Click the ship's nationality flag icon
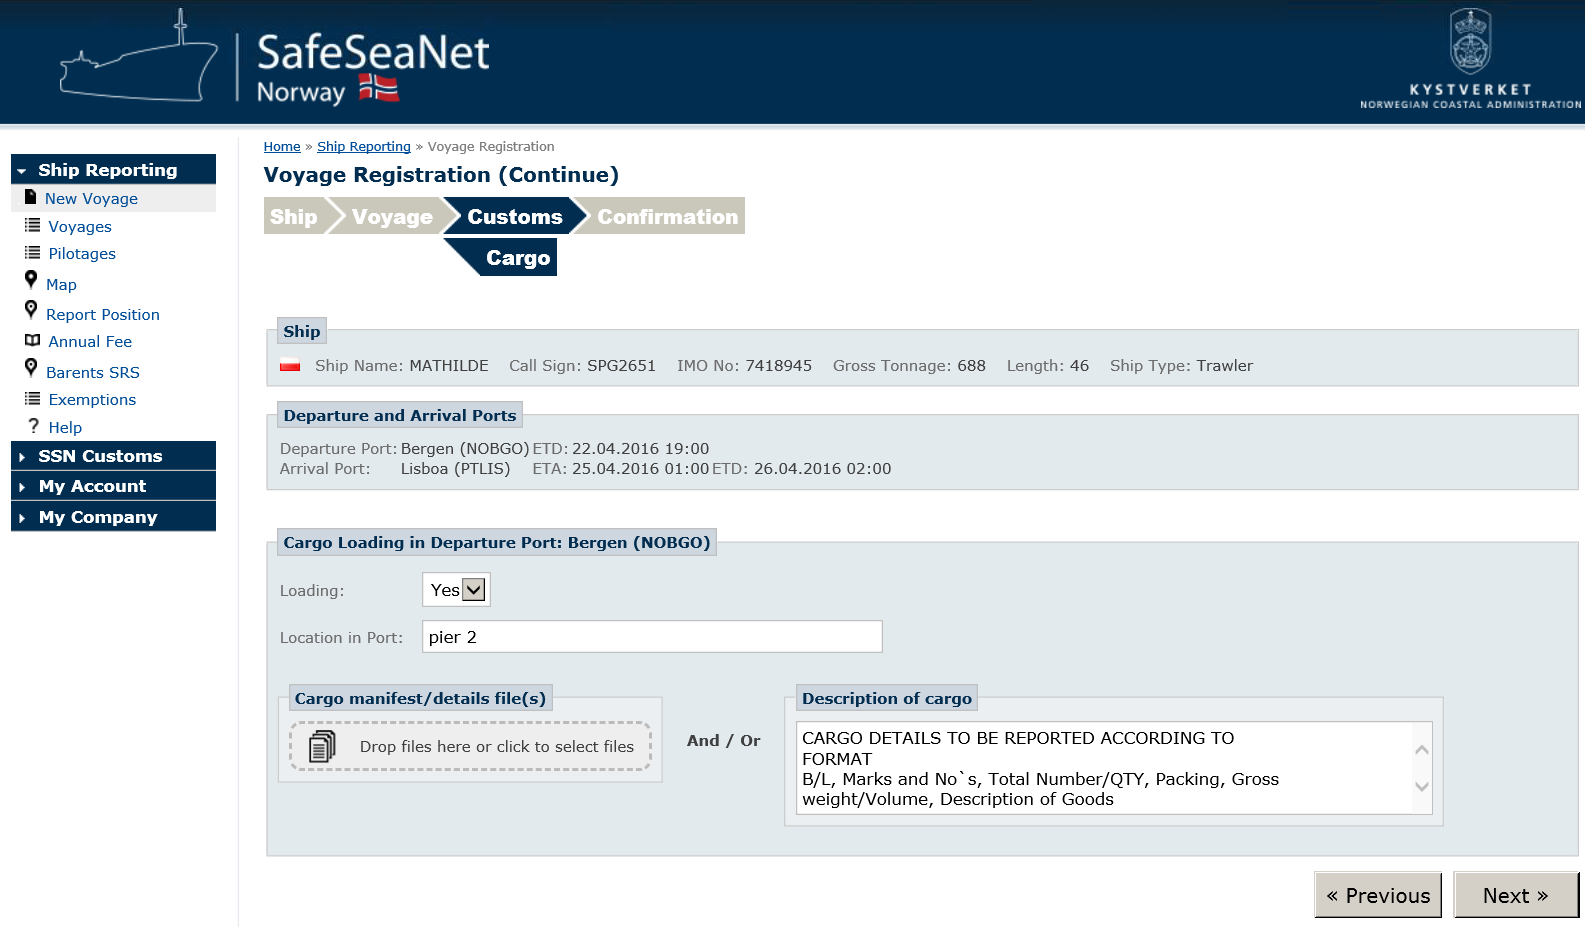 (x=290, y=366)
